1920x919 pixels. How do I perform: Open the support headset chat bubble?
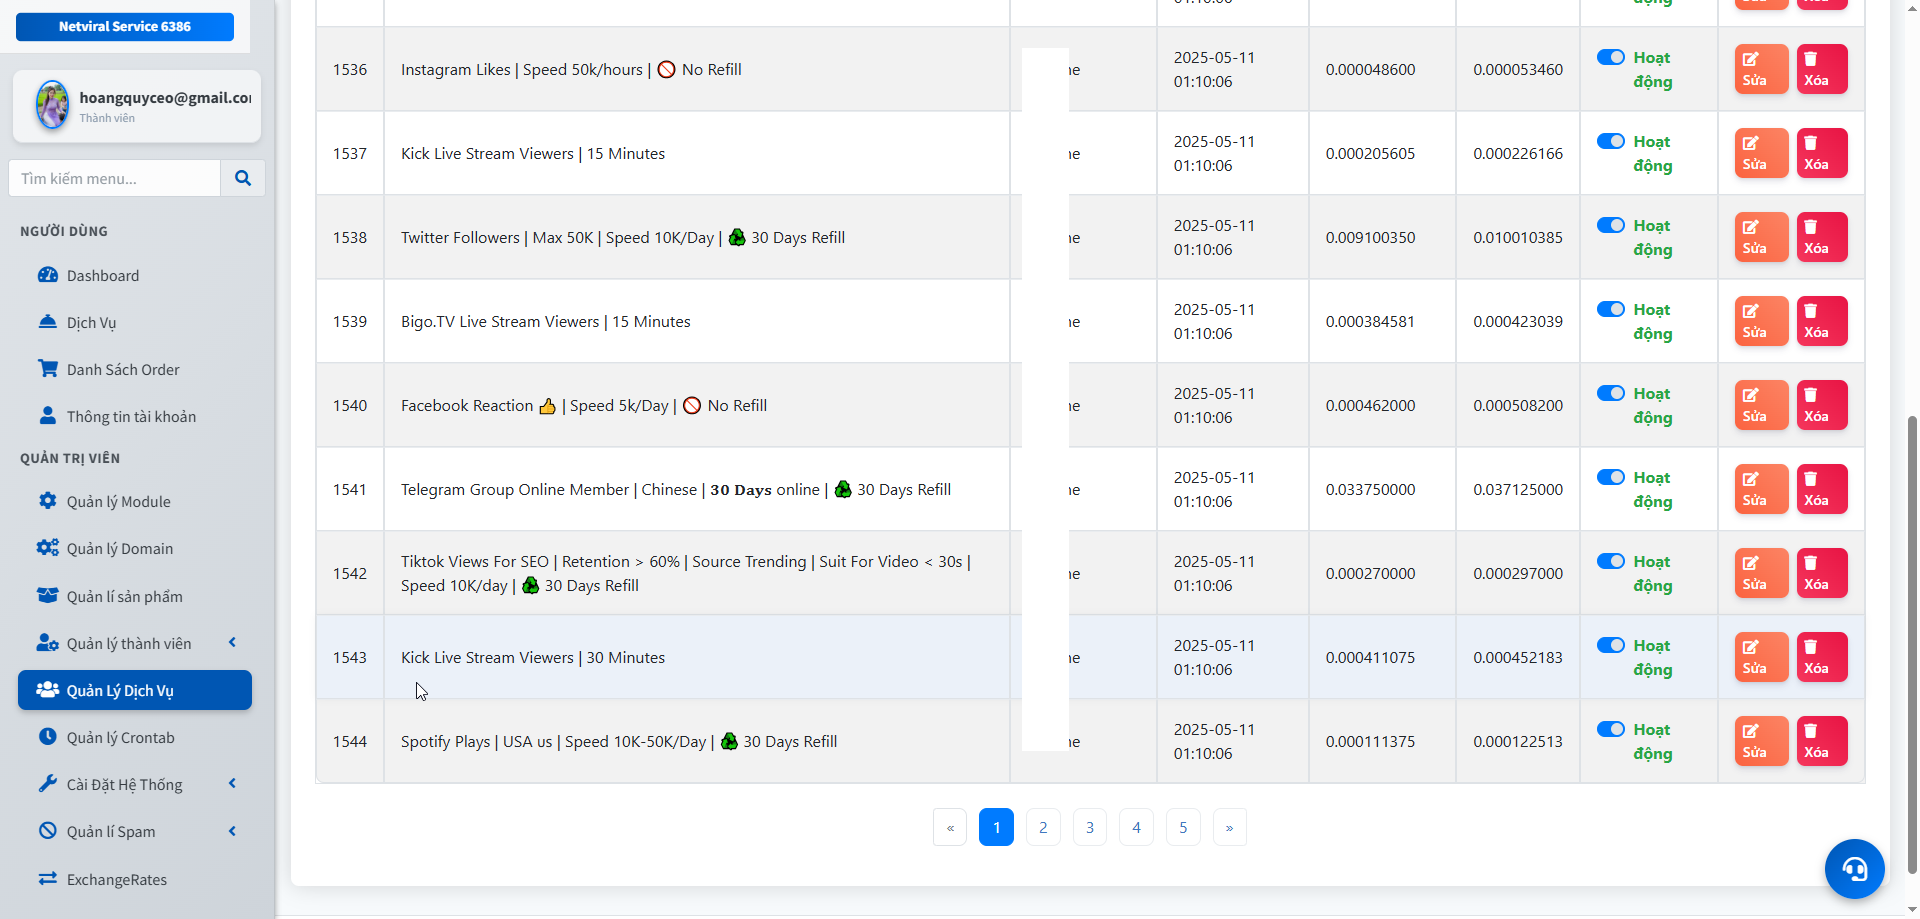1854,868
